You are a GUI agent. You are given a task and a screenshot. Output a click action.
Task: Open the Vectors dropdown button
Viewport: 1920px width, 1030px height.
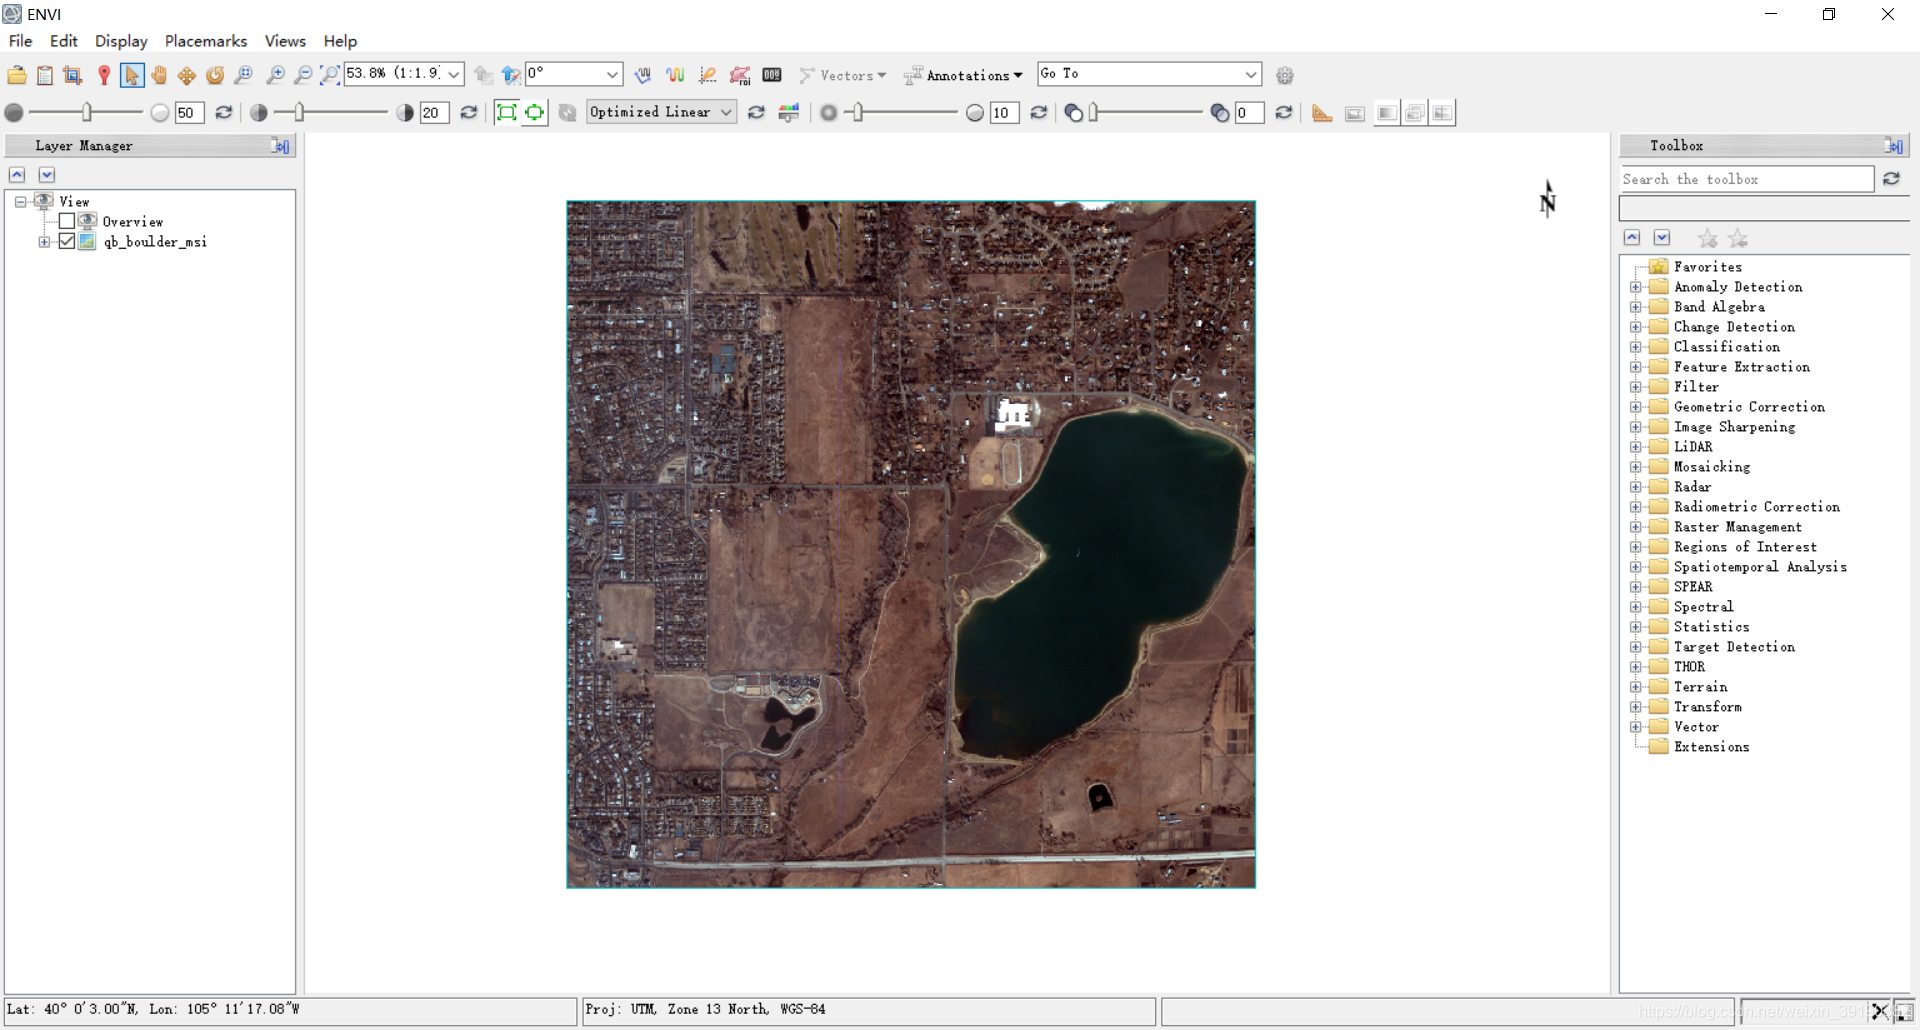(842, 75)
